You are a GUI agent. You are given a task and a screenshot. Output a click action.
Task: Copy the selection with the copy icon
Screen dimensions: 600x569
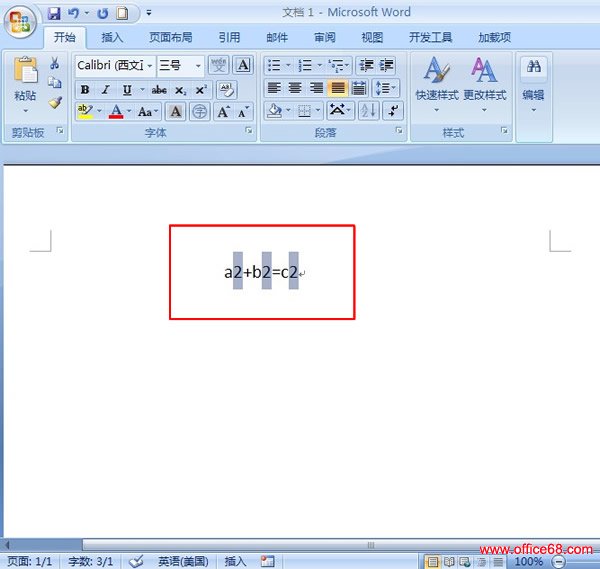click(x=54, y=83)
